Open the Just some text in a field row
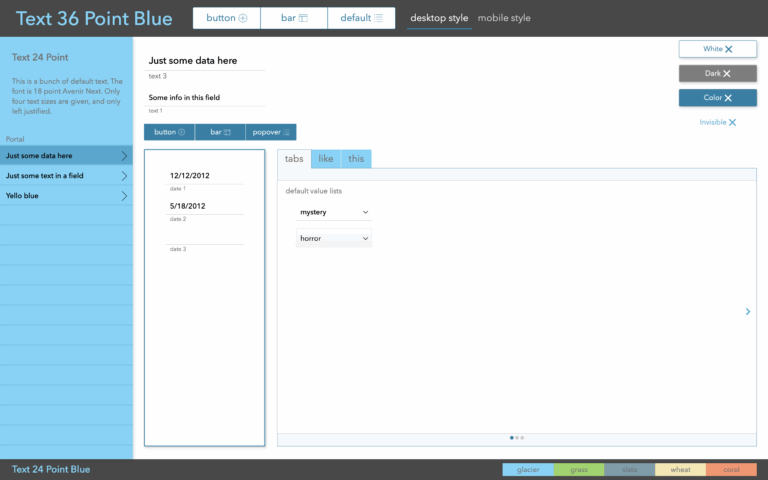Screen dimensions: 768x480 (66, 175)
